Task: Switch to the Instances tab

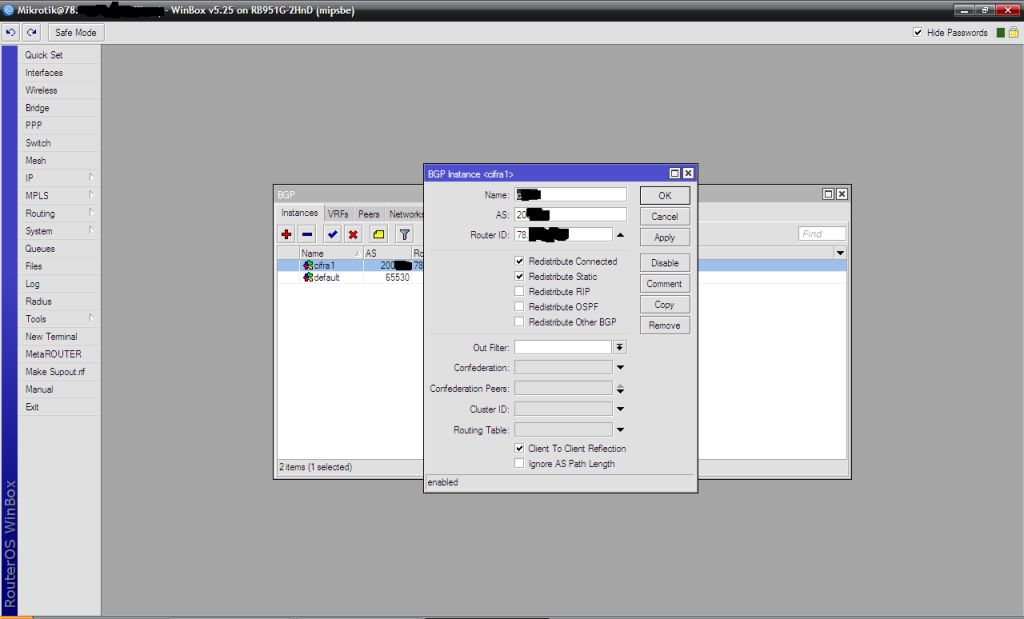Action: click(x=300, y=213)
